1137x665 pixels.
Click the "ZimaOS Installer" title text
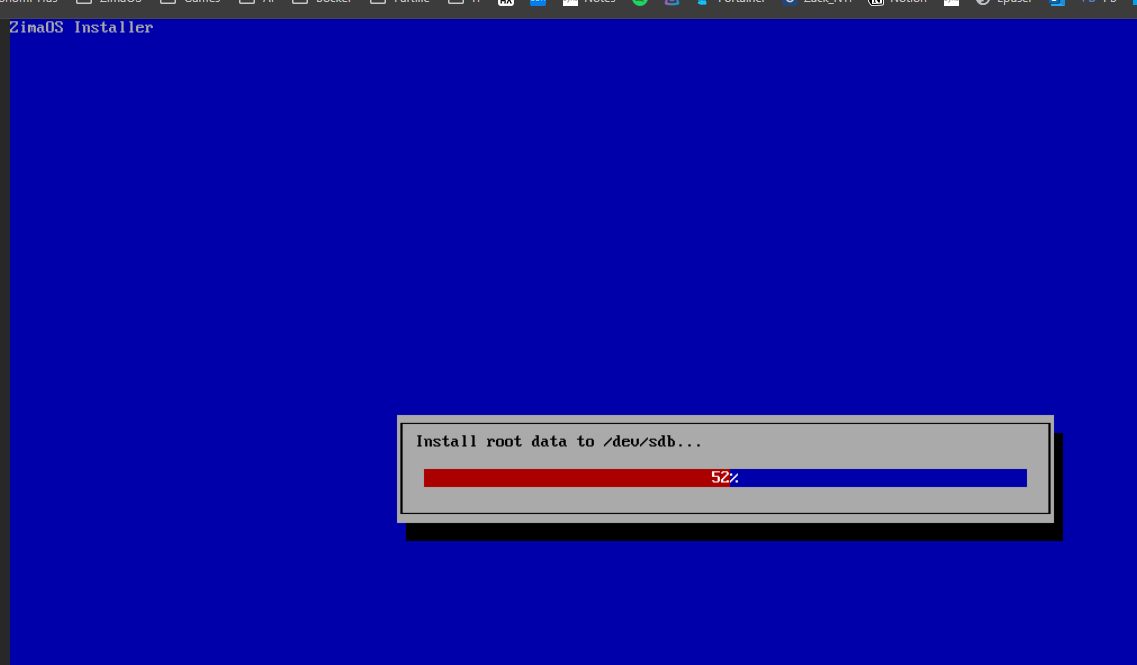(81, 28)
